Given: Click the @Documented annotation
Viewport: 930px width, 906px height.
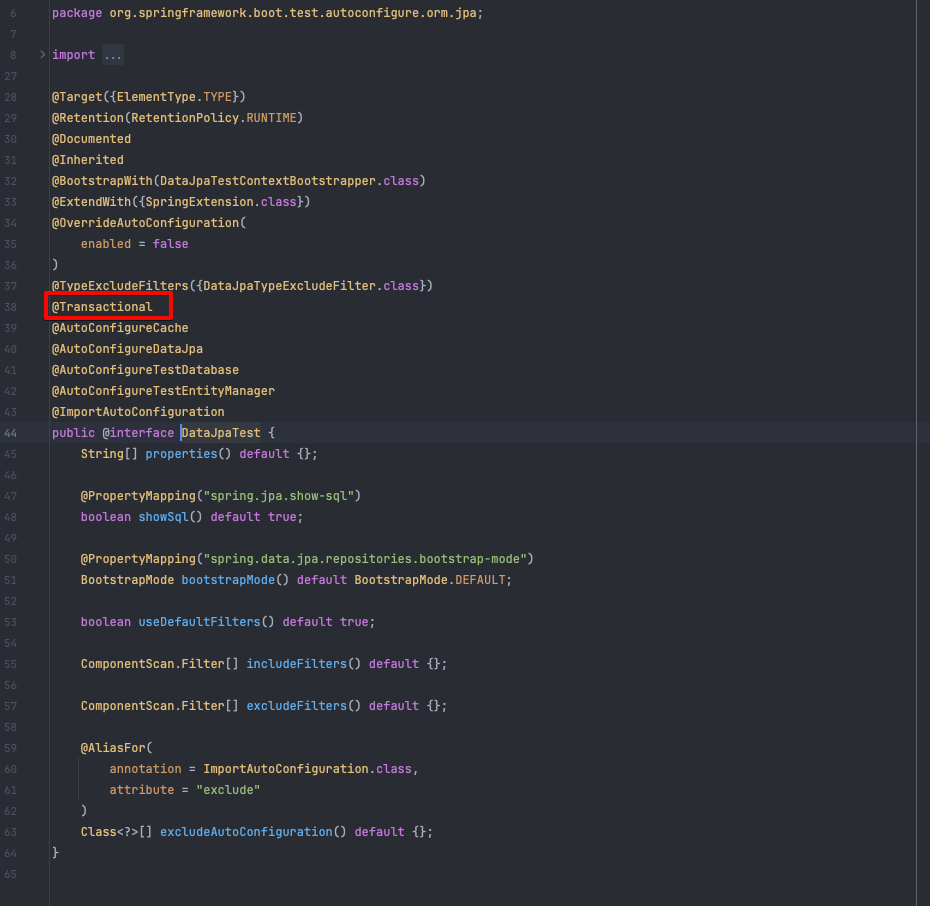Looking at the screenshot, I should pyautogui.click(x=91, y=139).
